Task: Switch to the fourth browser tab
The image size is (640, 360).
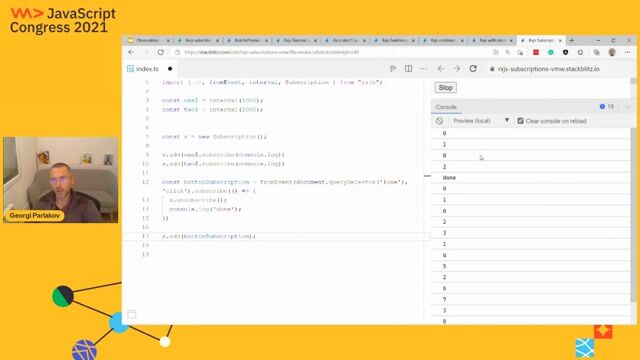Action: click(297, 40)
